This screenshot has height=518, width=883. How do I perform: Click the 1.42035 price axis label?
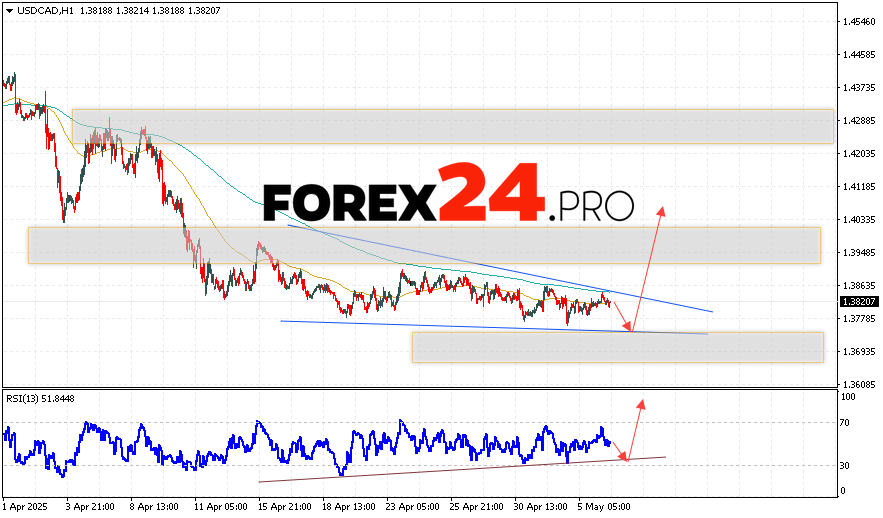point(859,154)
